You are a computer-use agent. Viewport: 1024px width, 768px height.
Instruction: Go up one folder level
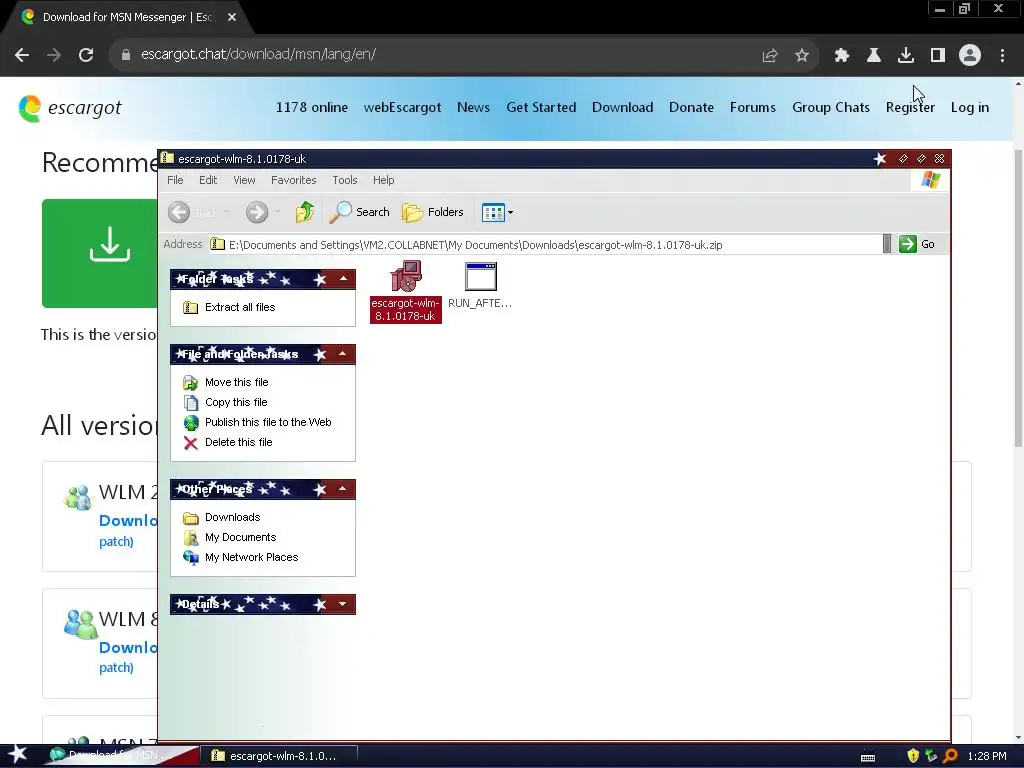pos(304,212)
